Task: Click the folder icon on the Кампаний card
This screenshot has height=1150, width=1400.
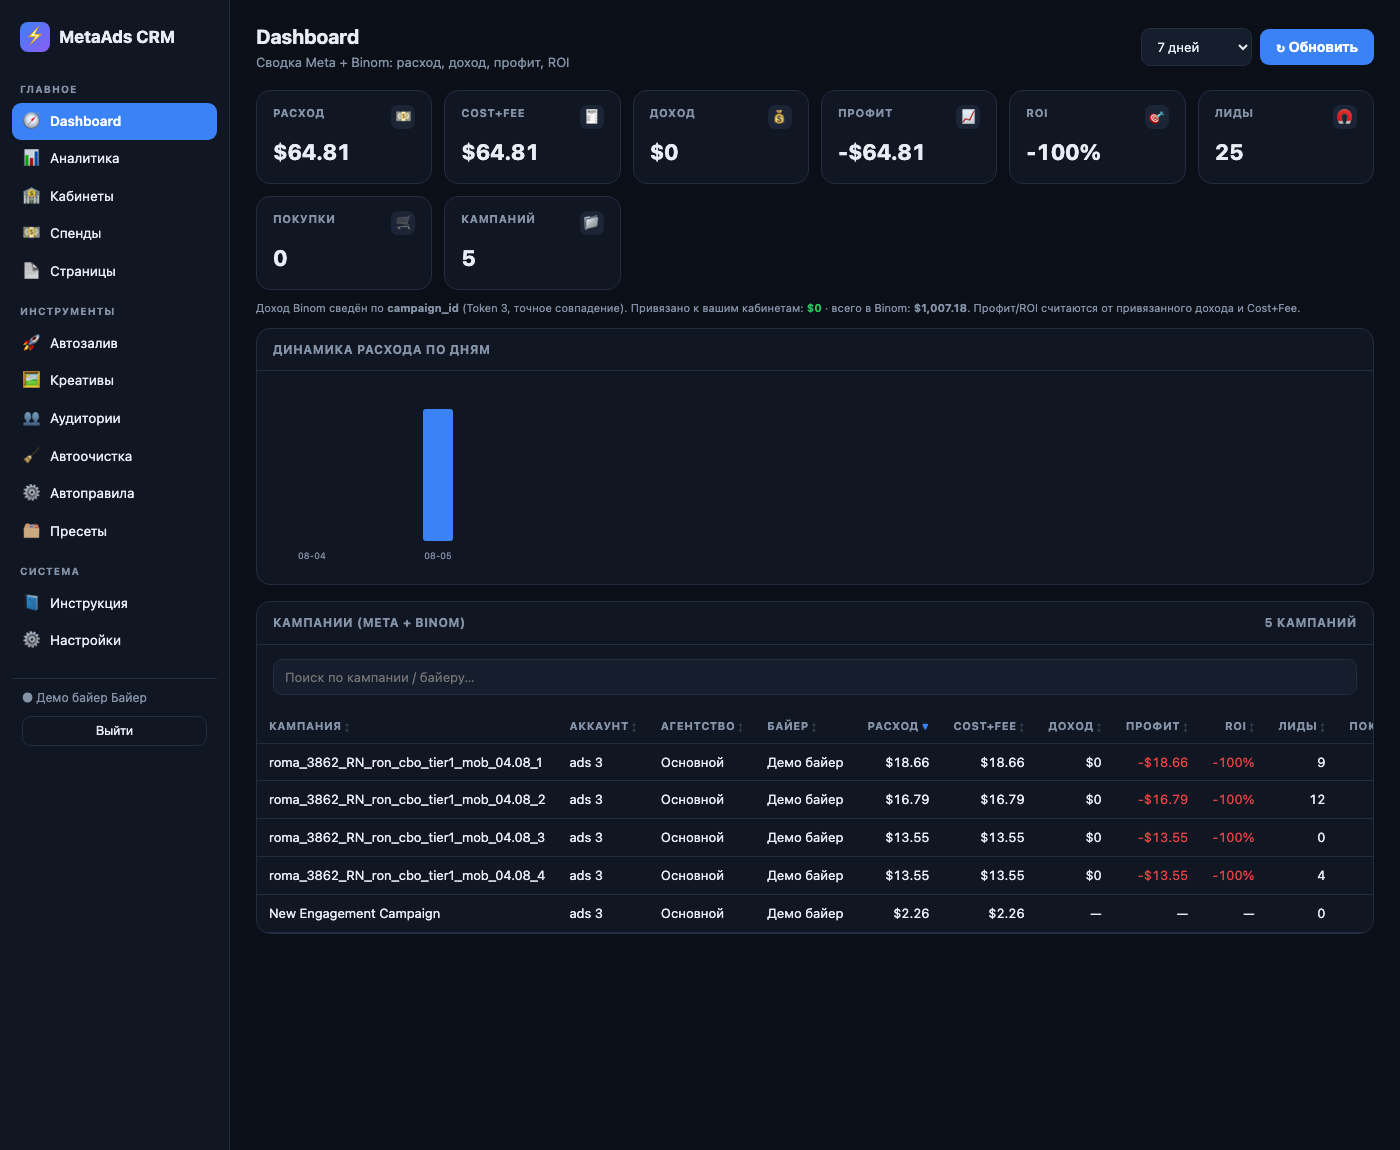Action: coord(592,223)
